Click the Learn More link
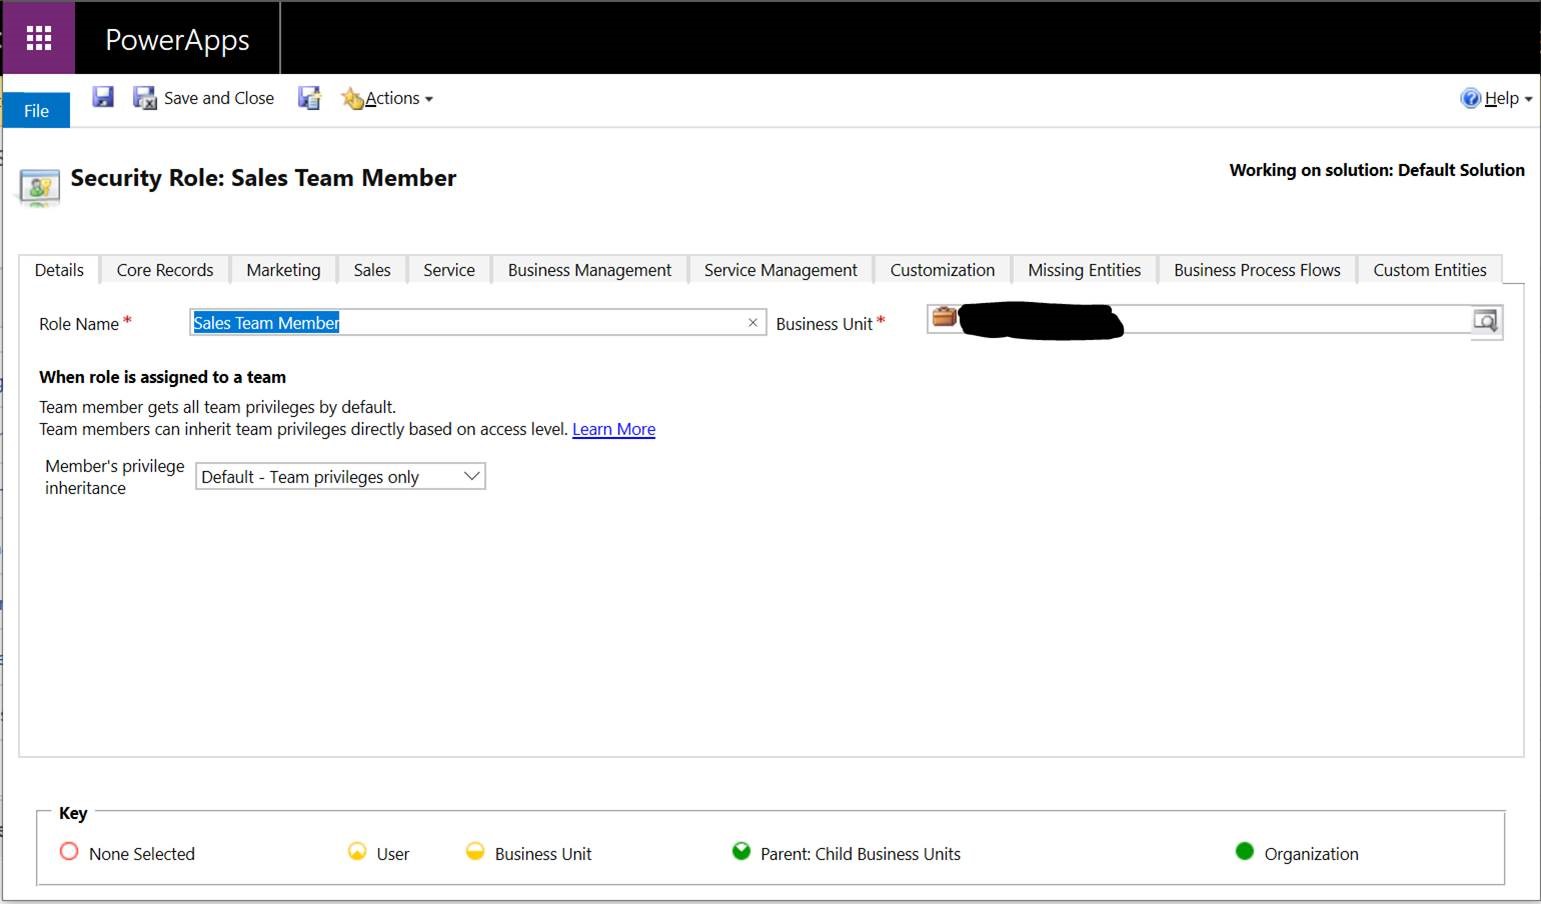The image size is (1541, 904). [613, 429]
